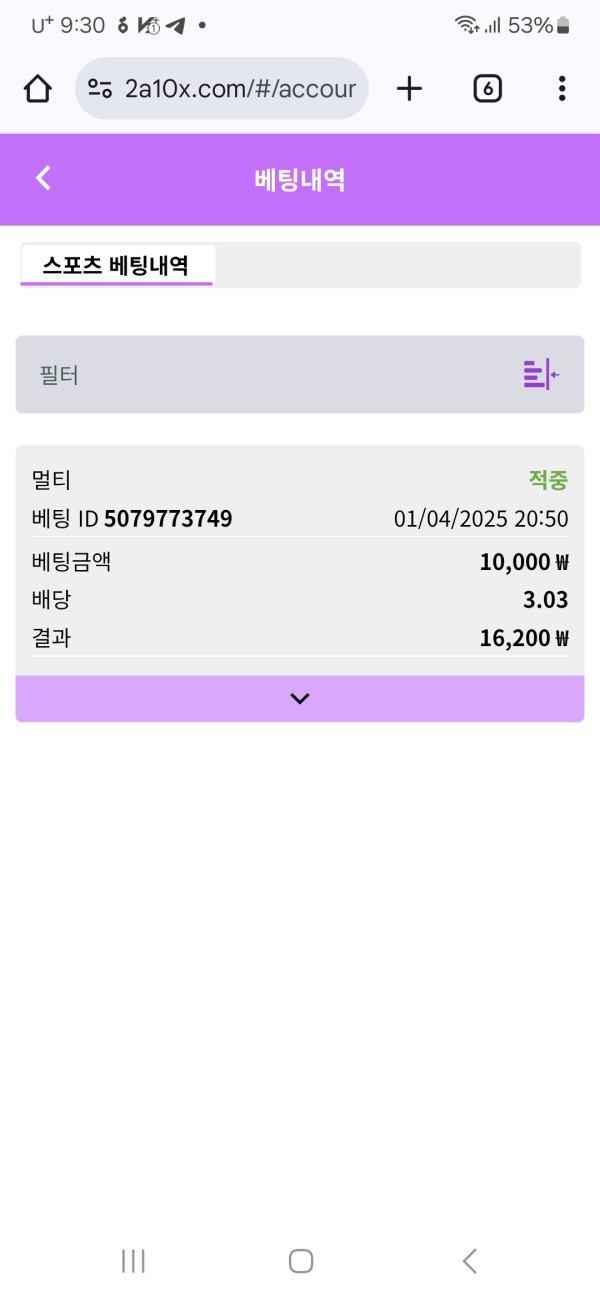Tap the 10,000 ₩ bet amount
Viewport: 600px width, 1300px height.
[523, 562]
